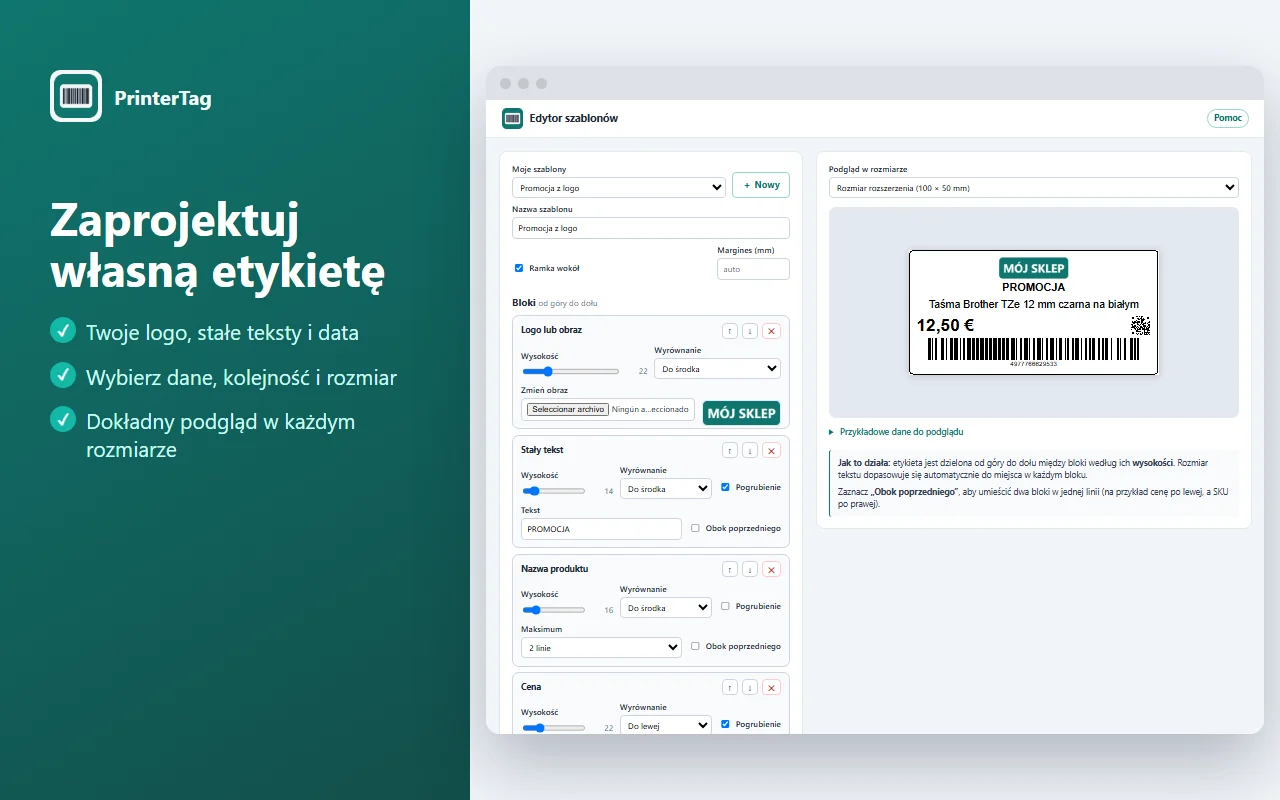1280x800 pixels.
Task: Open the Pomoc help button
Action: tap(1228, 118)
